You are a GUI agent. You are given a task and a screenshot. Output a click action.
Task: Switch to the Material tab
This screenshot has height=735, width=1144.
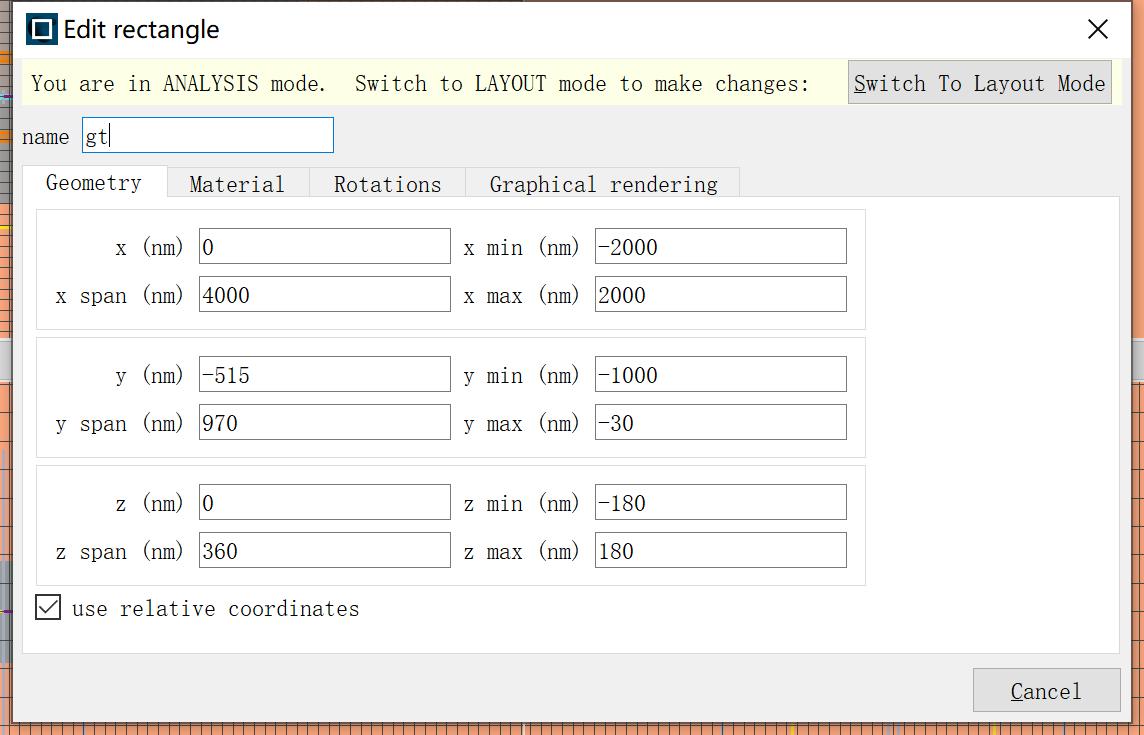pyautogui.click(x=237, y=184)
